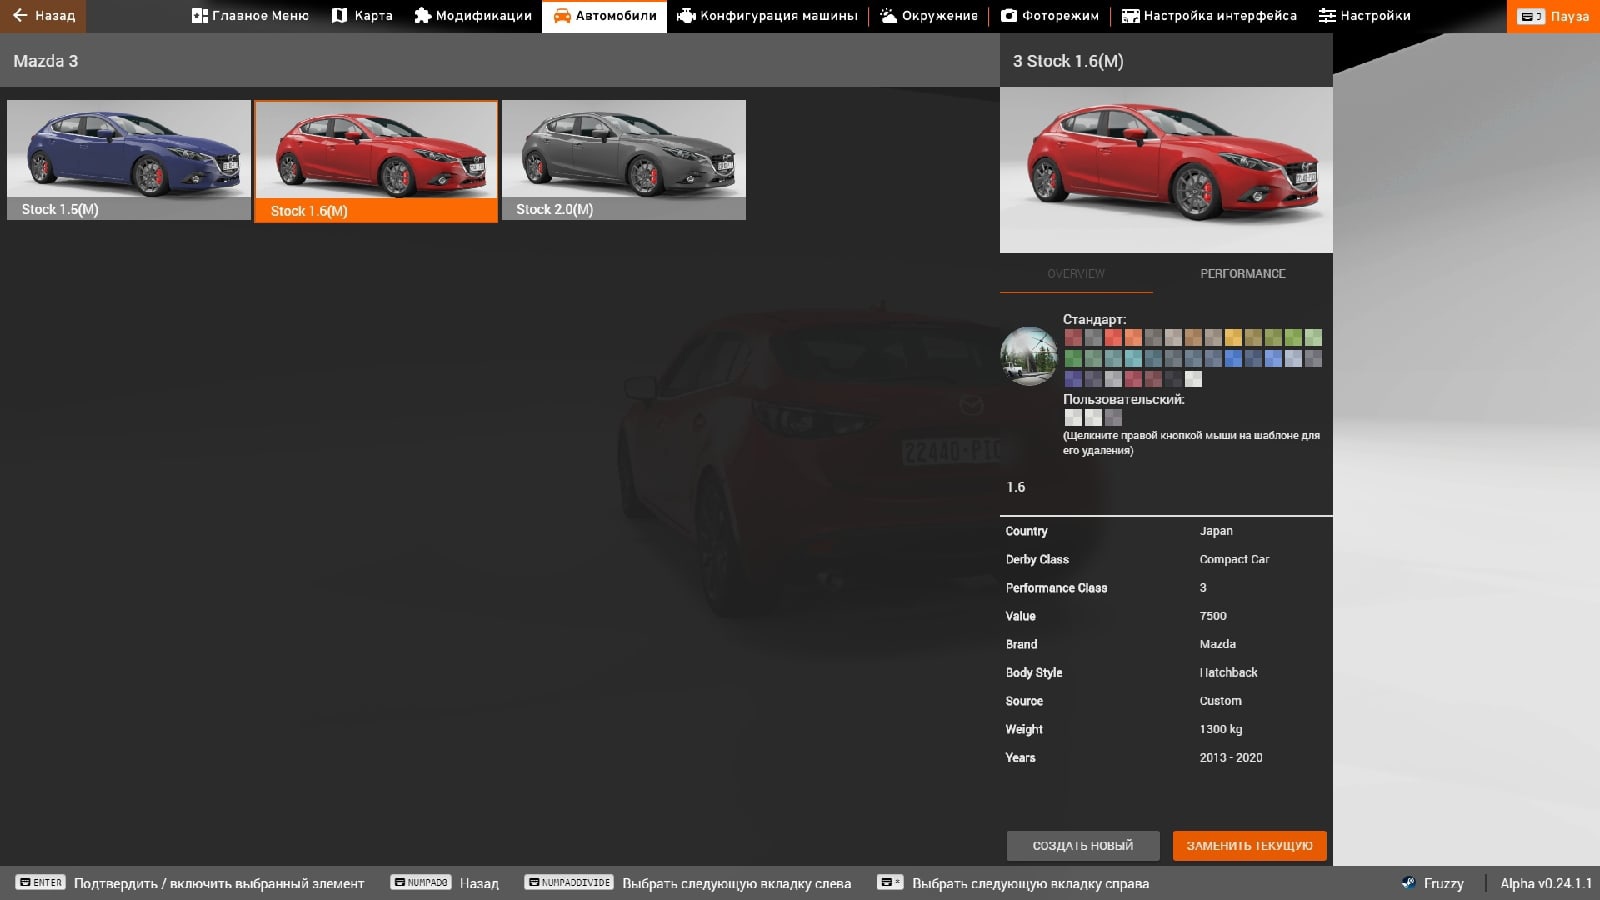Open the Окружение weather menu item
The height and width of the screenshot is (900, 1600).
[x=929, y=16]
